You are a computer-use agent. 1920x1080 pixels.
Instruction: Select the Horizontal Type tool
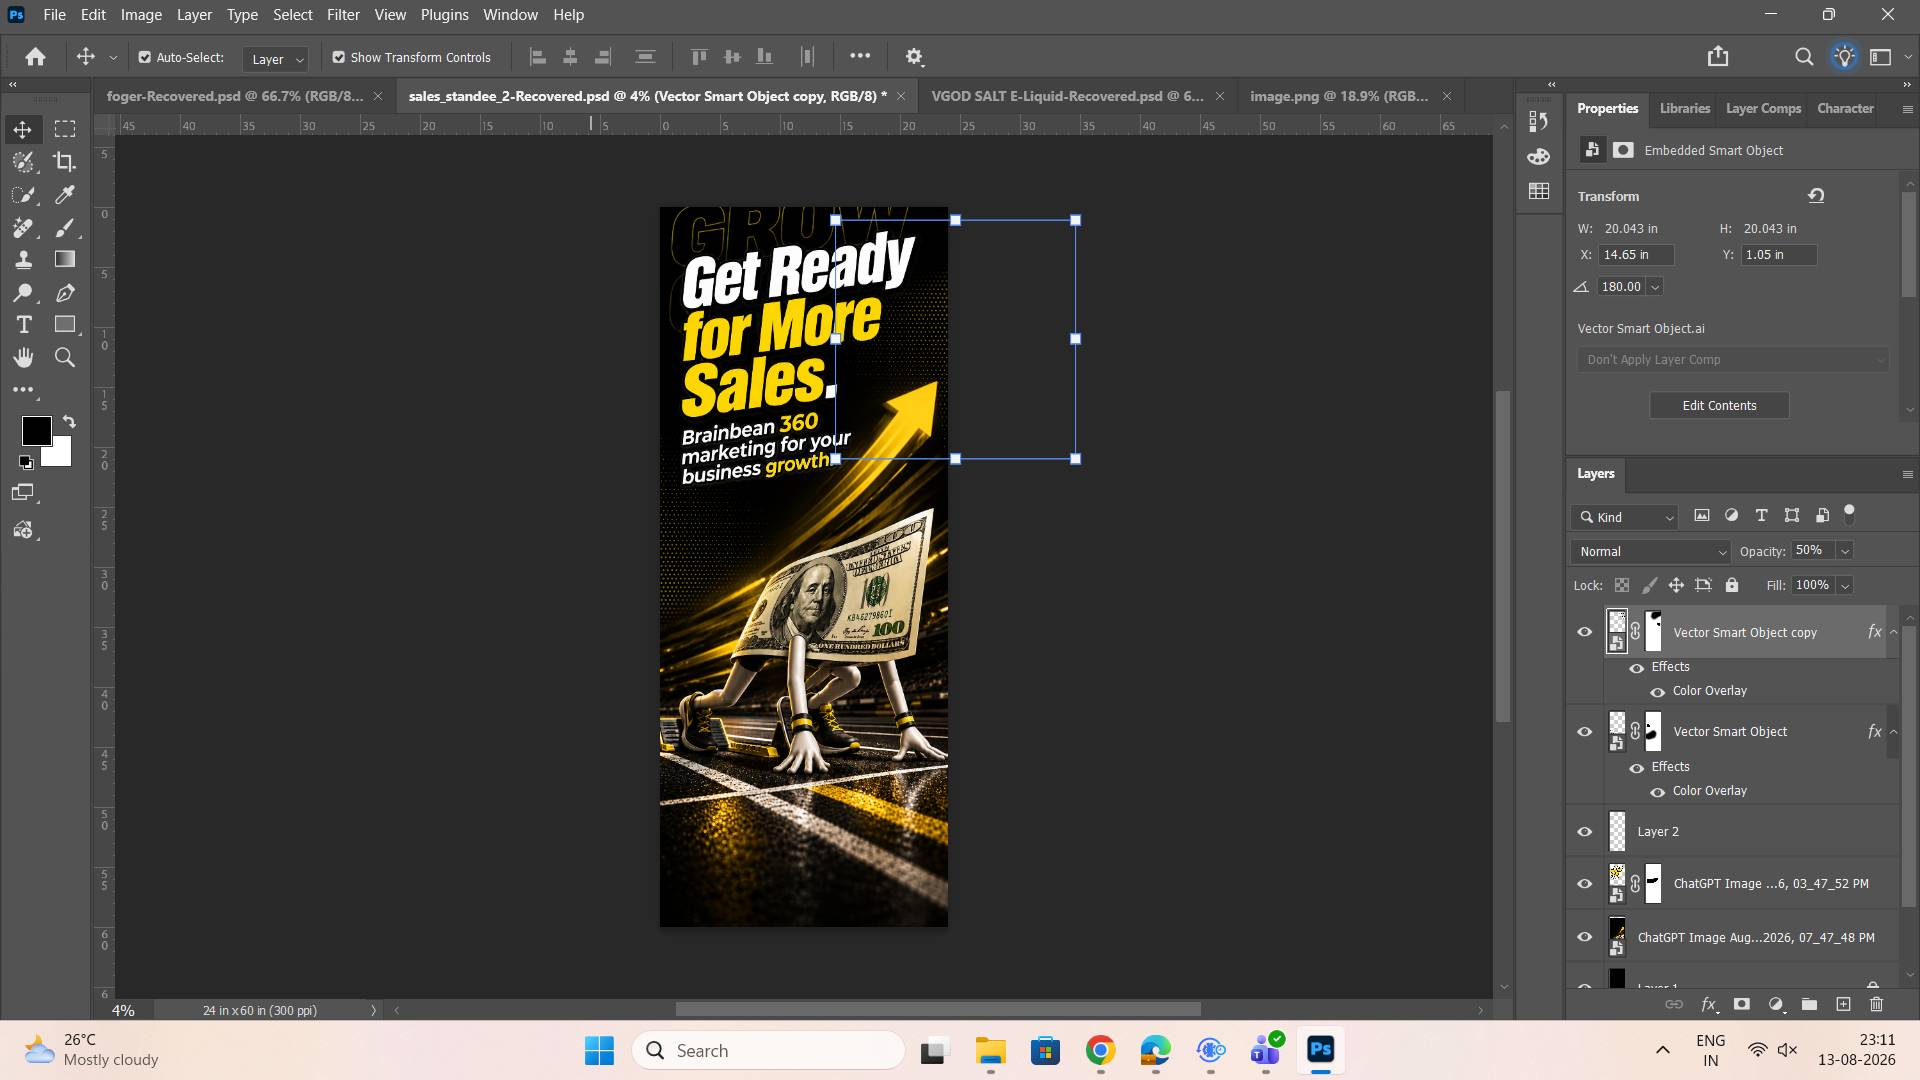24,325
